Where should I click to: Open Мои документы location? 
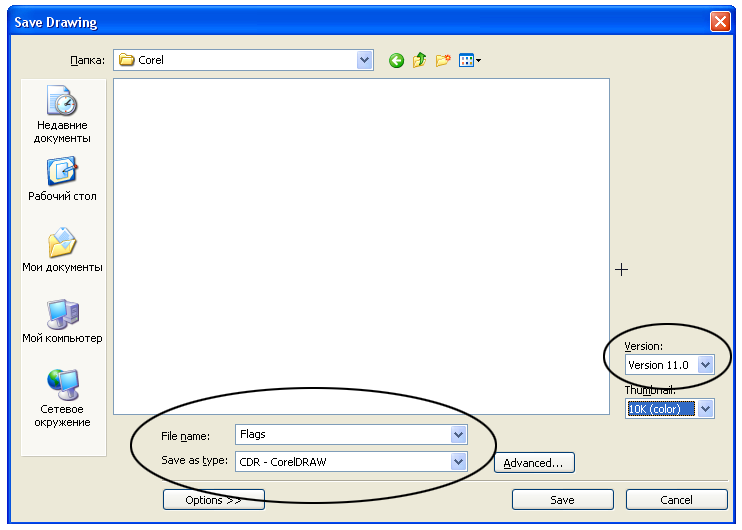click(x=62, y=250)
